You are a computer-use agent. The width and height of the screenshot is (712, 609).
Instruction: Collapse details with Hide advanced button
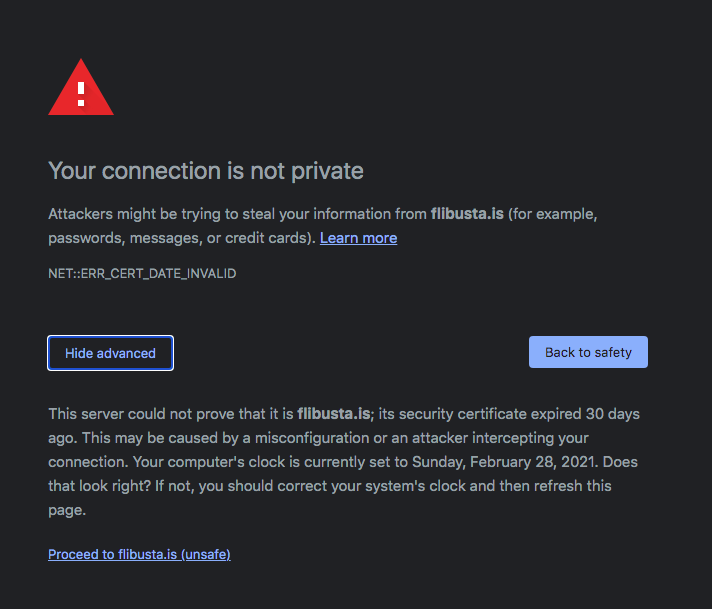click(x=110, y=353)
